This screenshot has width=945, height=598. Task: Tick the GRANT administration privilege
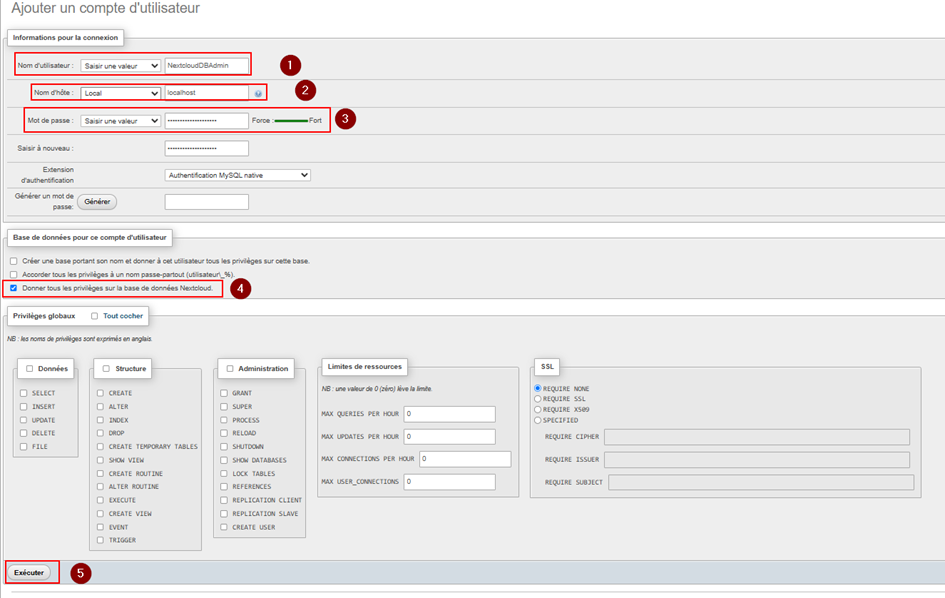pyautogui.click(x=224, y=394)
